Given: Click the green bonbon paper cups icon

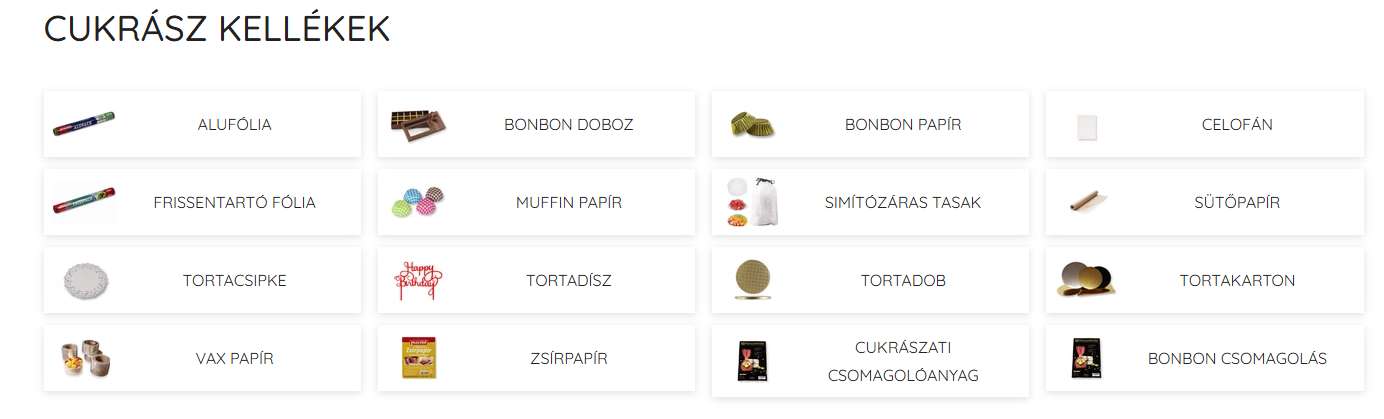Looking at the screenshot, I should click(752, 124).
